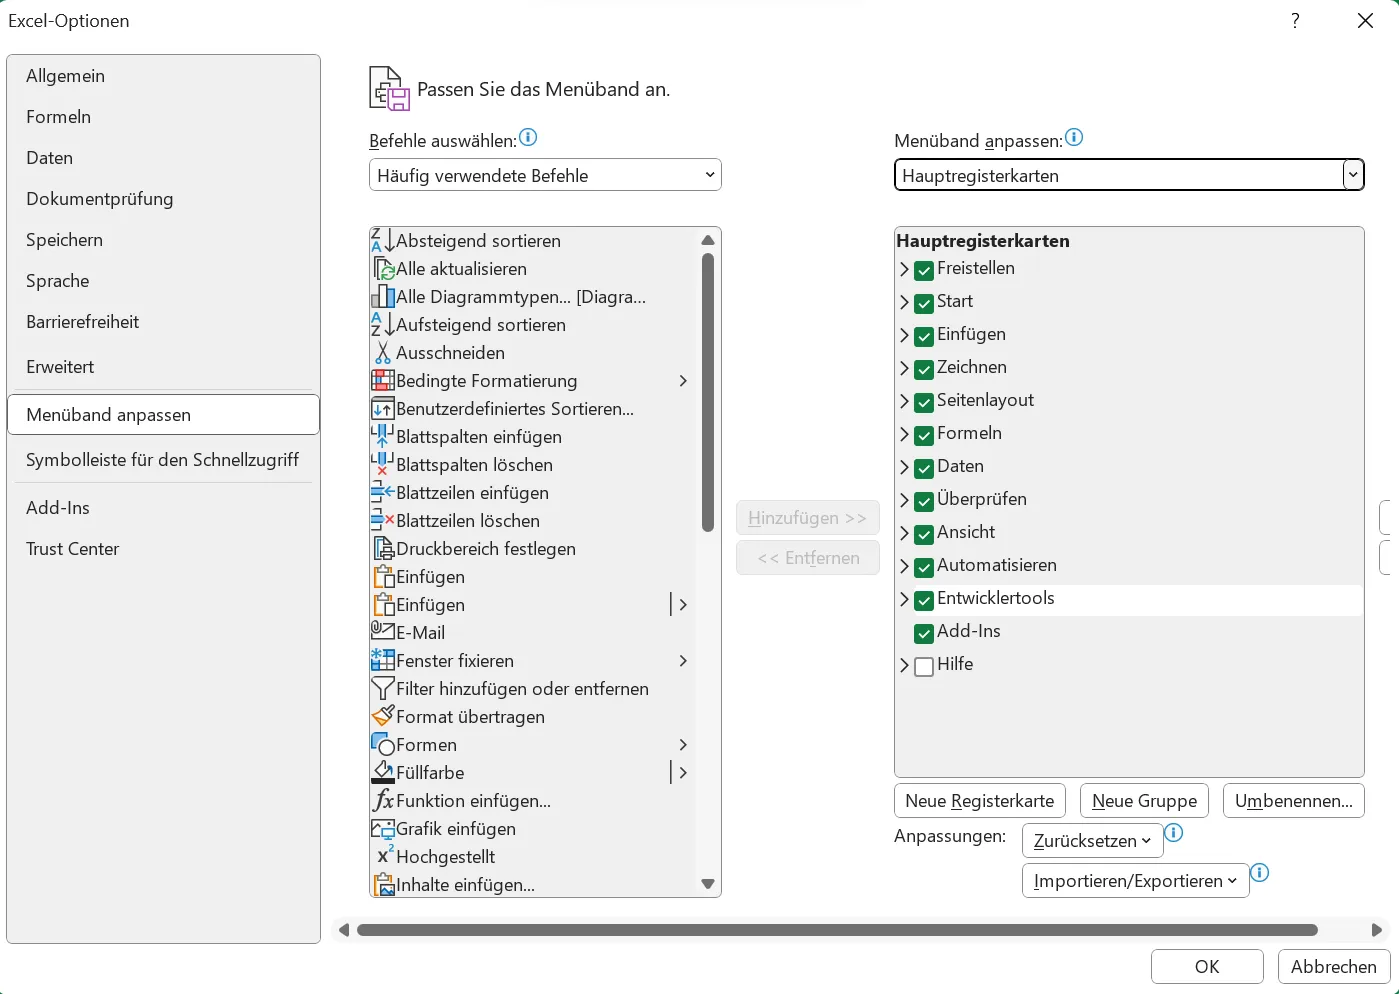Confirm with the OK button

[x=1207, y=967]
